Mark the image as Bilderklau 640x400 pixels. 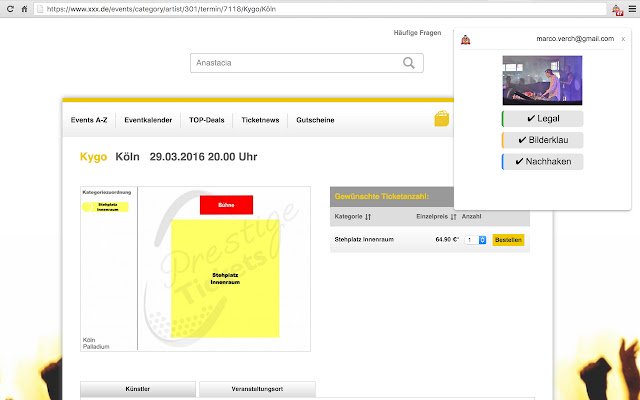point(542,140)
